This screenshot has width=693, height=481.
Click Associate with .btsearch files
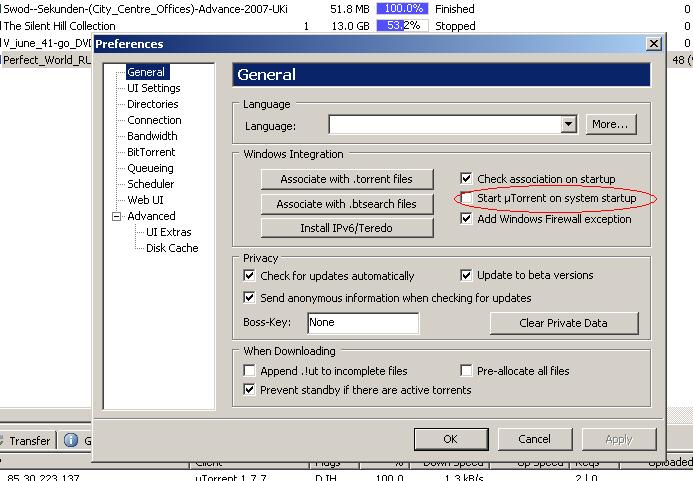[x=346, y=204]
